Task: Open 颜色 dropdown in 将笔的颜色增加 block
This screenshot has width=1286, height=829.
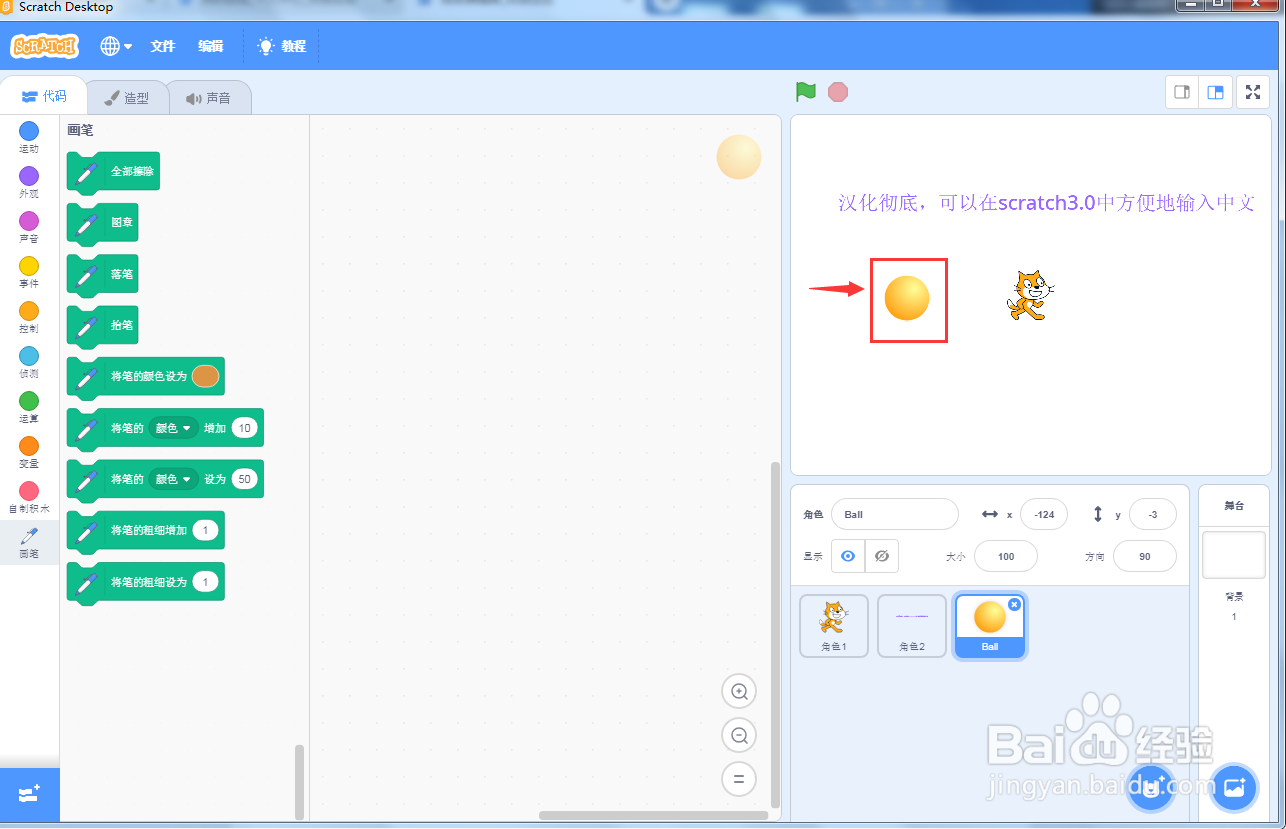Action: (172, 427)
